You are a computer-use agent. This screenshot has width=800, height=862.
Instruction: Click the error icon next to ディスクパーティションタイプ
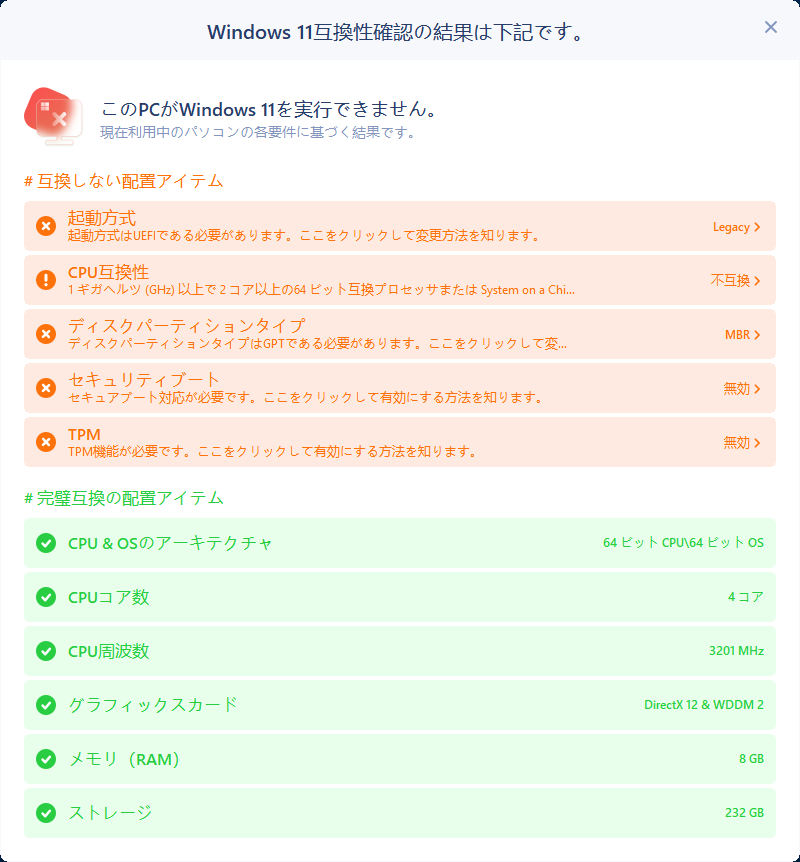tap(46, 334)
